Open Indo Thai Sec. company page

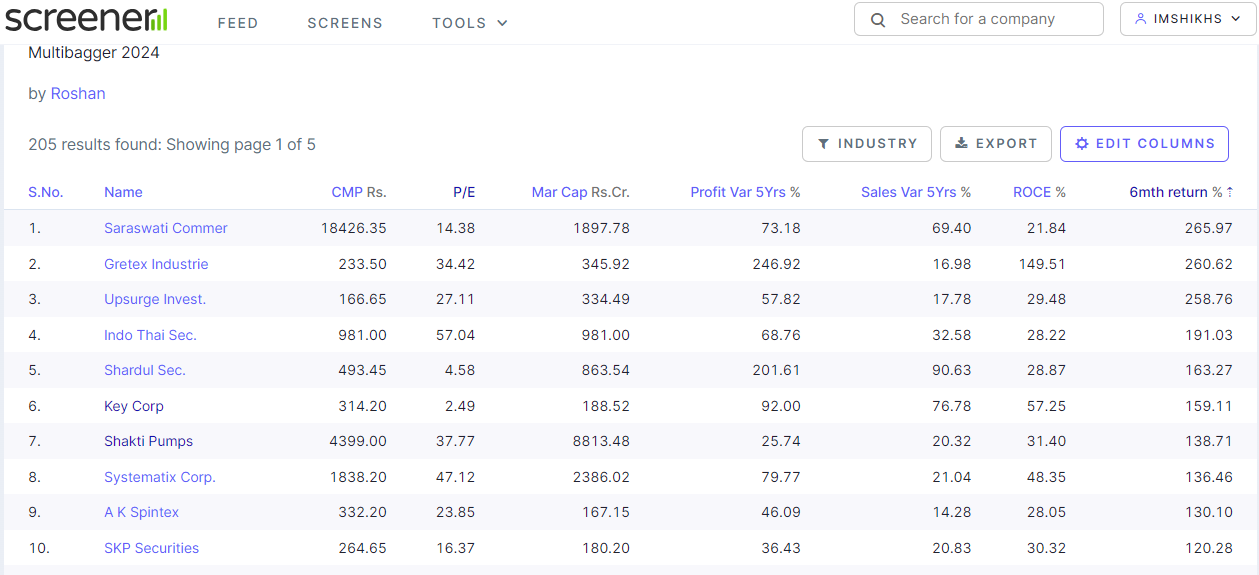coord(150,335)
